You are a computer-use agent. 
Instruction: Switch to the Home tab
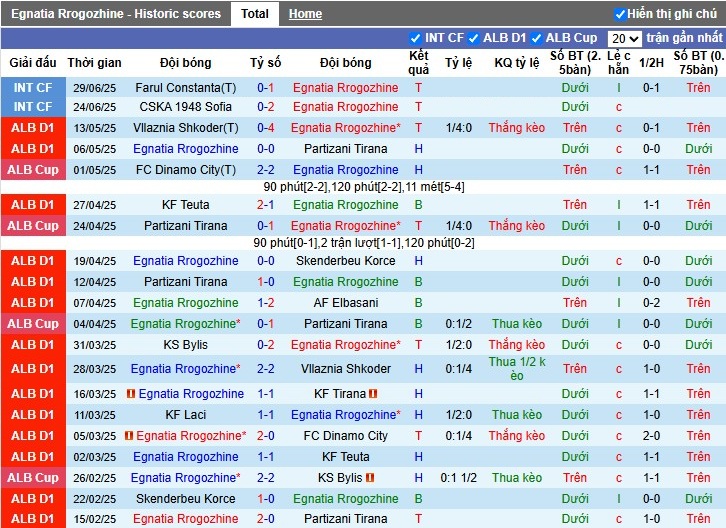pos(305,14)
